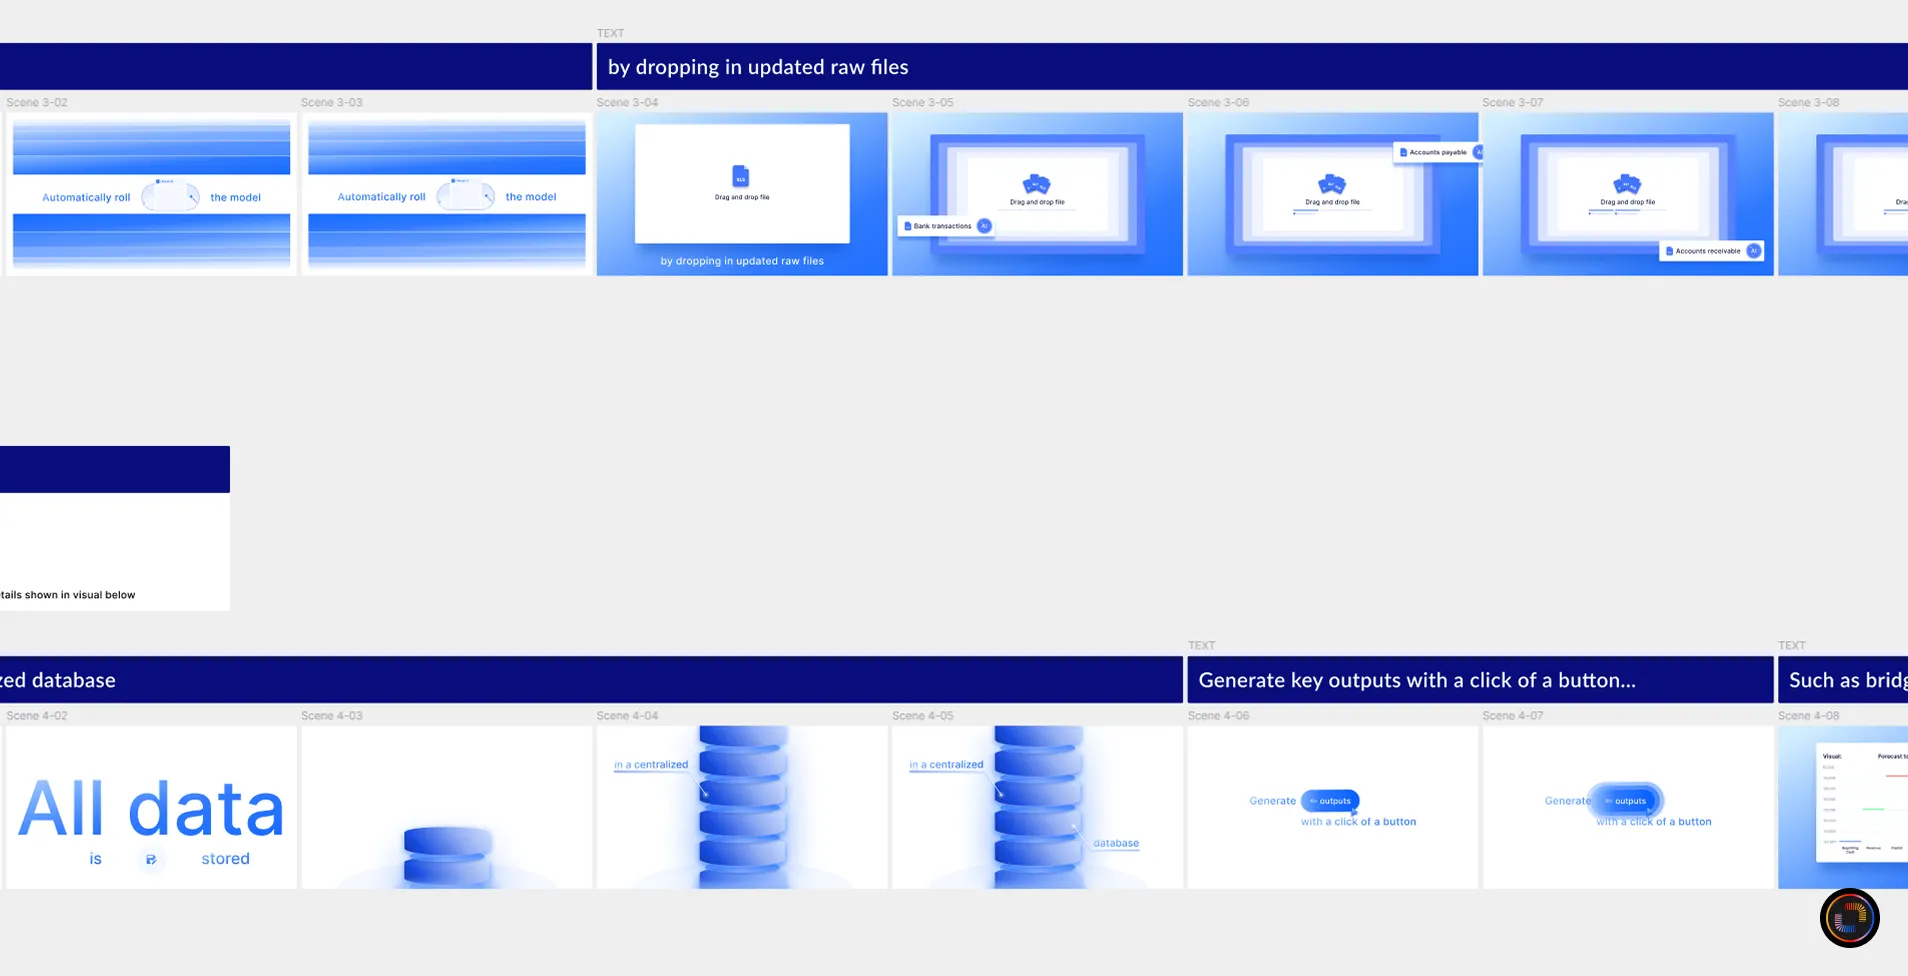This screenshot has width=1908, height=976.
Task: Click 'Scene 3-04' frame label
Action: pyautogui.click(x=627, y=102)
